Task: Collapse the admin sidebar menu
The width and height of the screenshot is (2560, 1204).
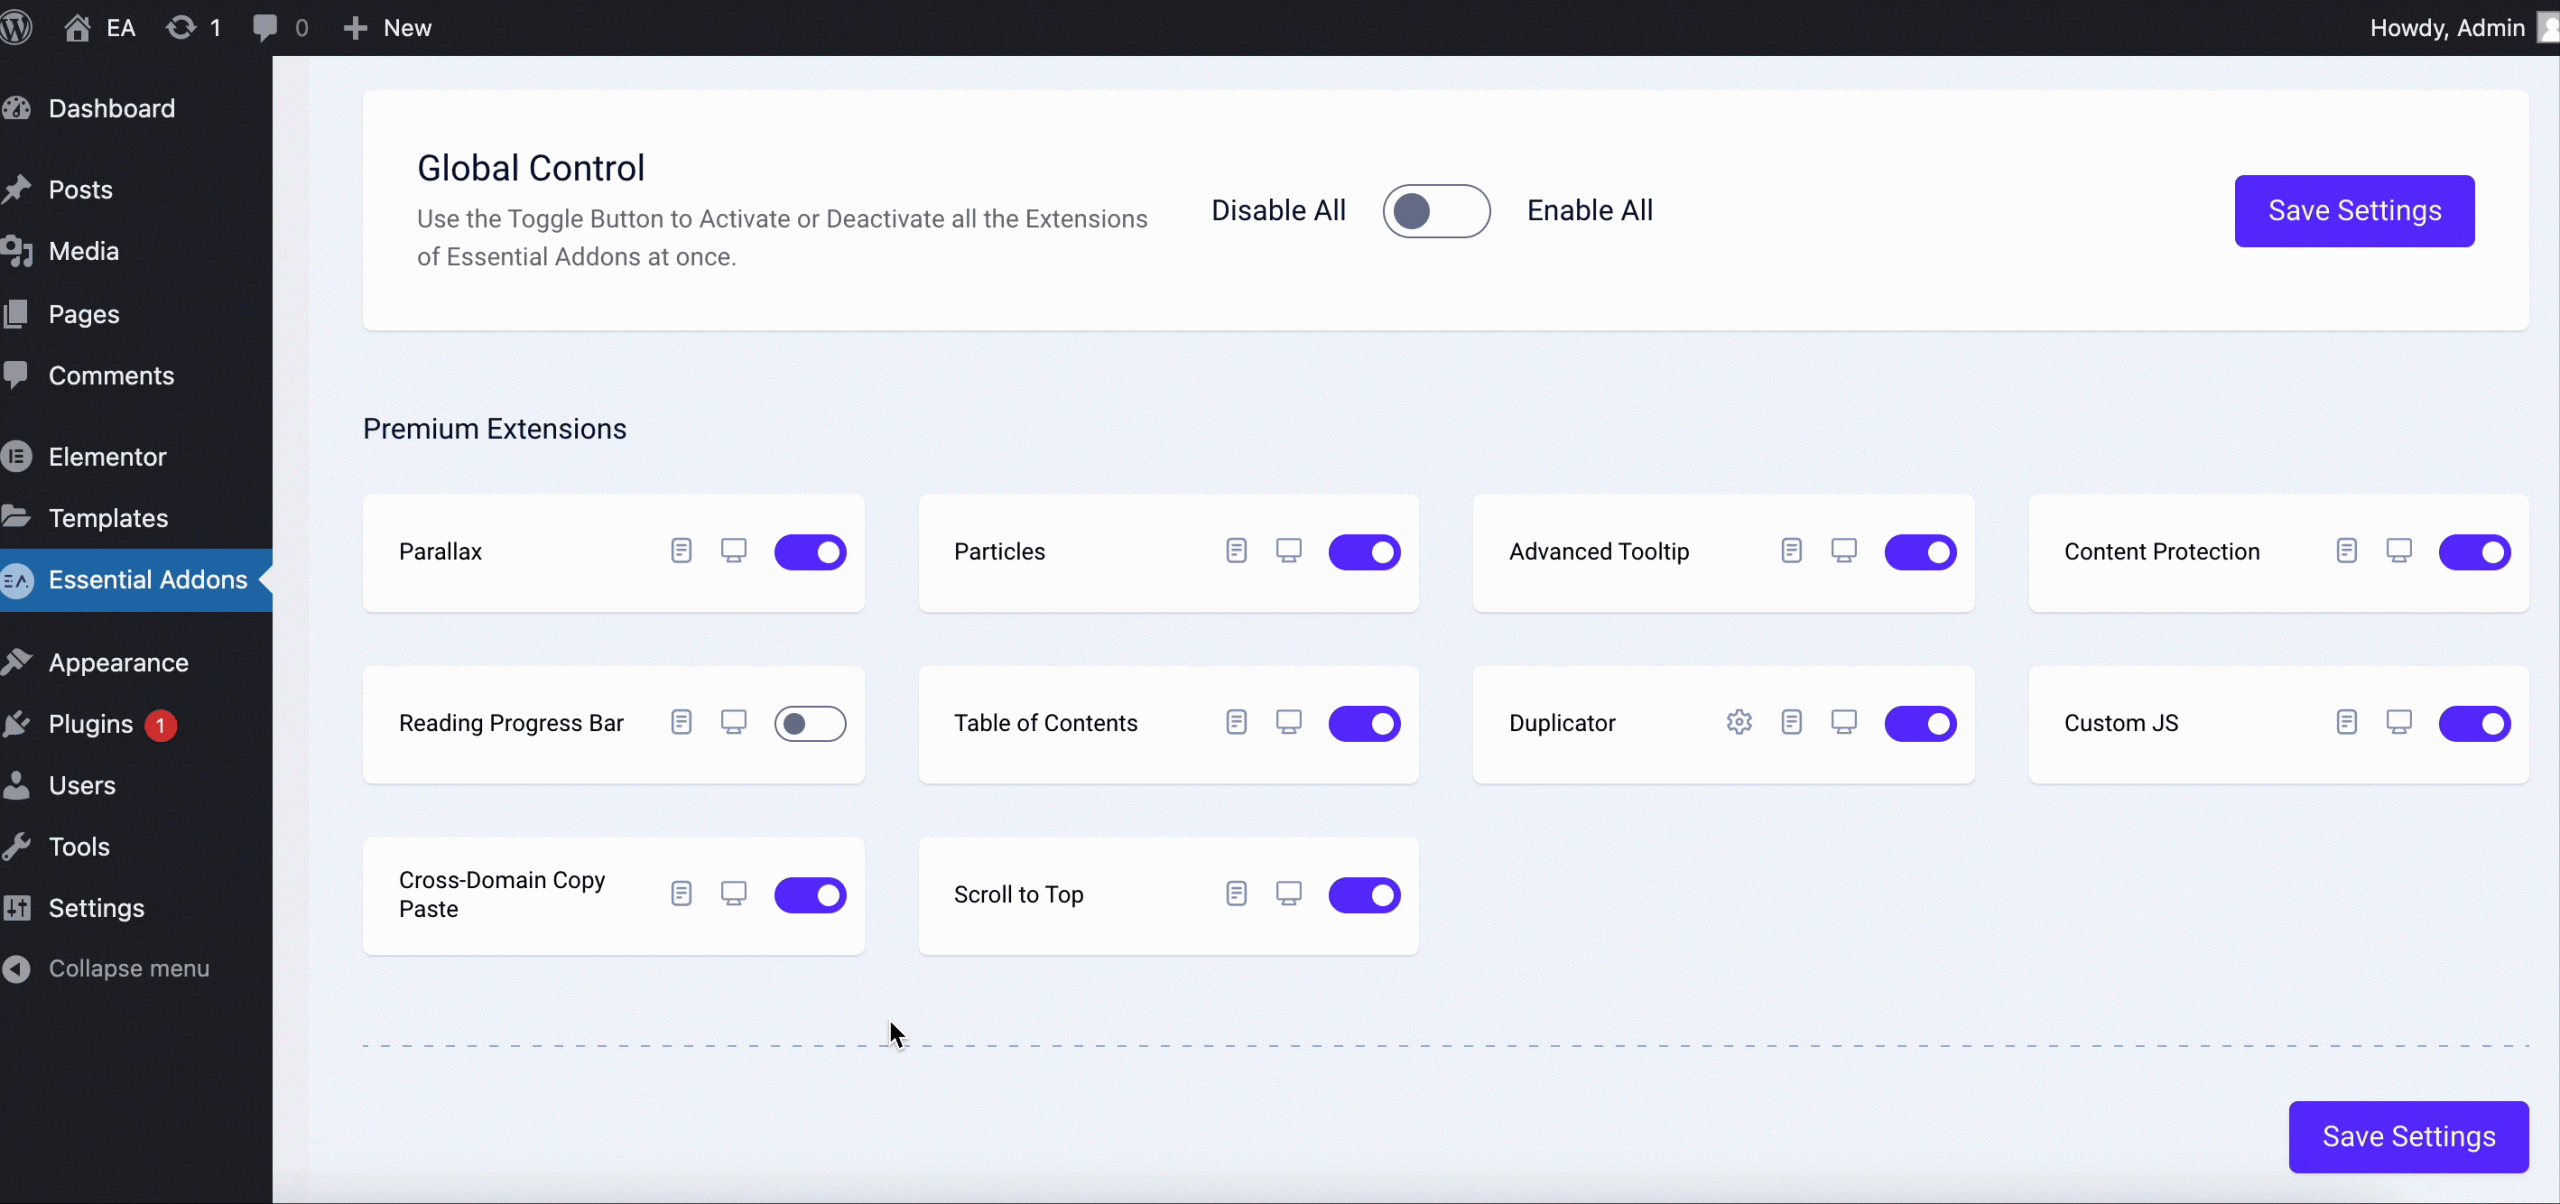Action: pos(136,968)
